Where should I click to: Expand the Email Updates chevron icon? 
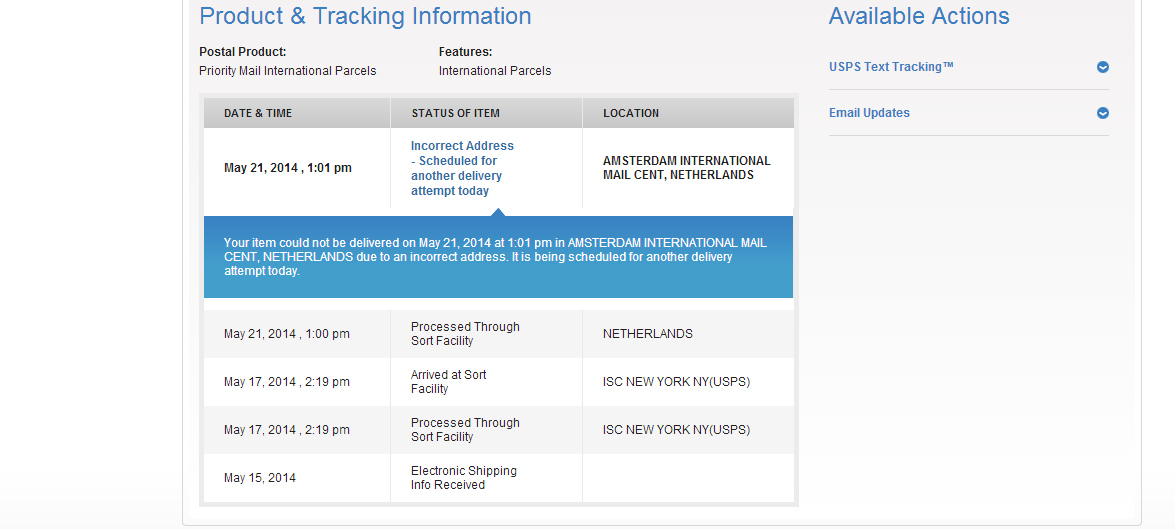pyautogui.click(x=1103, y=113)
